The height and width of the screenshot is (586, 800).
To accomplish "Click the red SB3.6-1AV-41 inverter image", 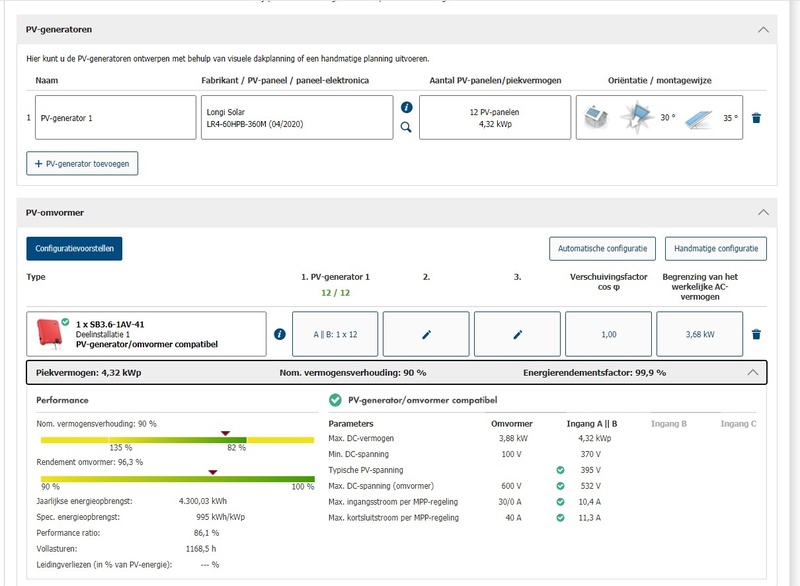I will [x=47, y=334].
